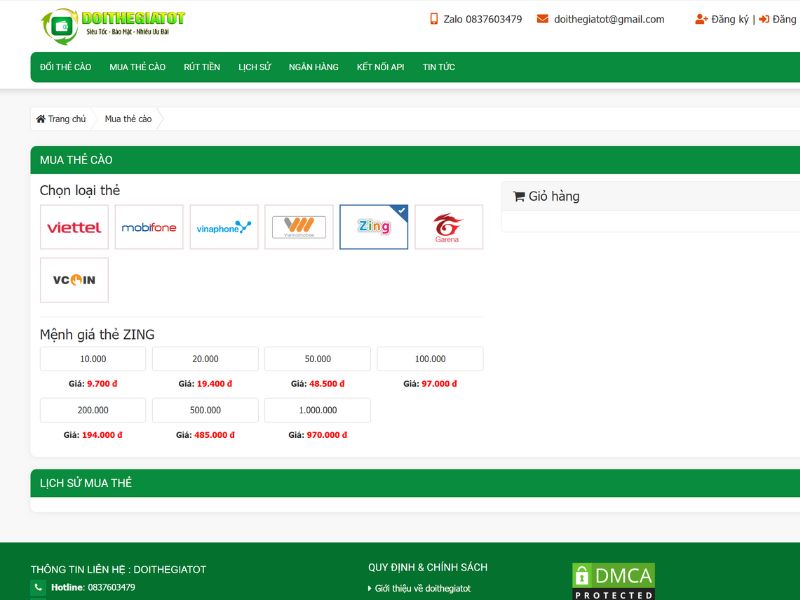Click the Đăng ký user icon
This screenshot has width=800, height=600.
[x=702, y=19]
